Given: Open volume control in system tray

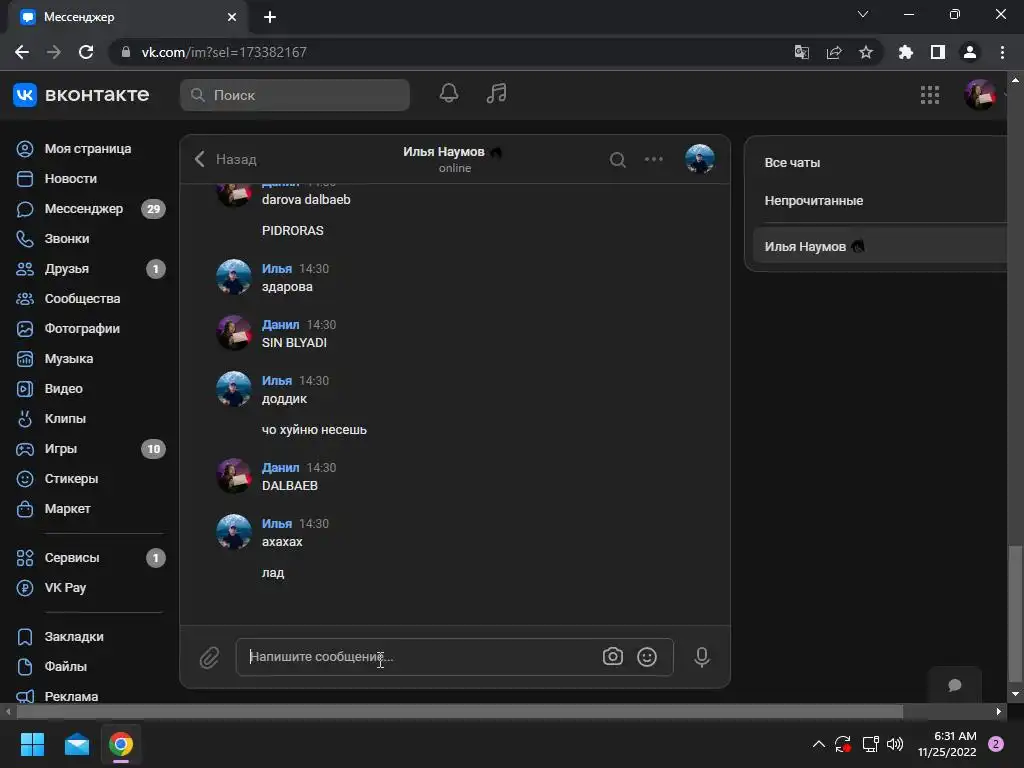Looking at the screenshot, I should click(895, 744).
